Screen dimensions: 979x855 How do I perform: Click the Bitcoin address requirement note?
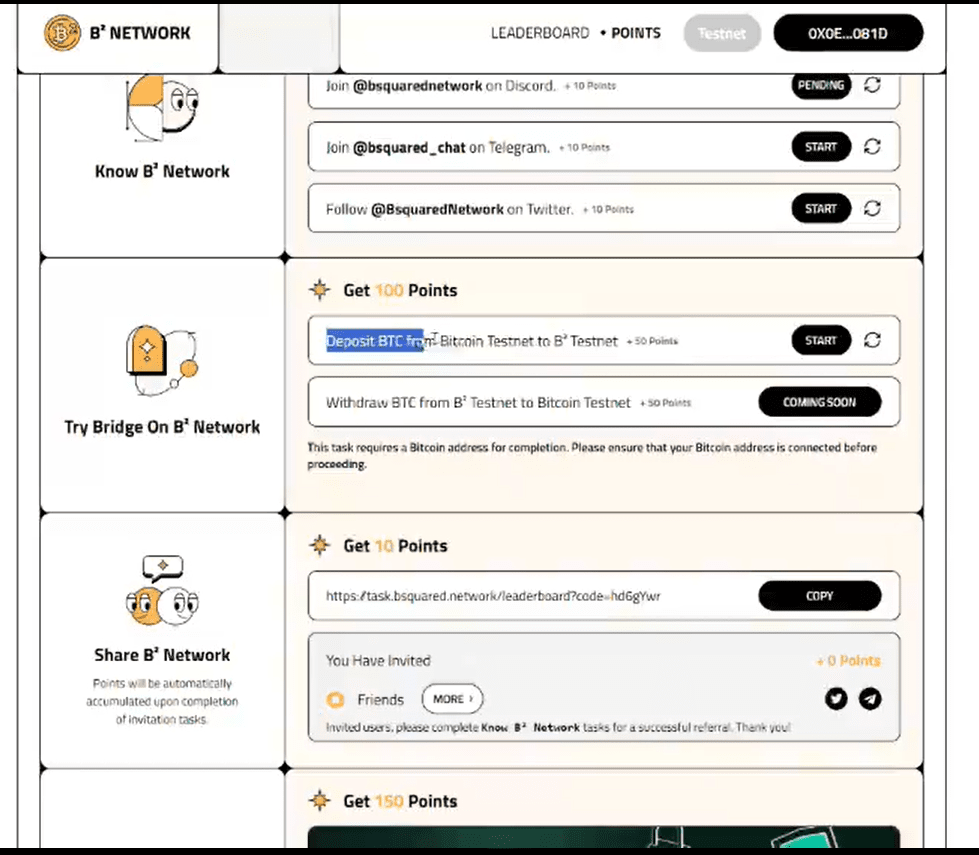click(x=592, y=456)
